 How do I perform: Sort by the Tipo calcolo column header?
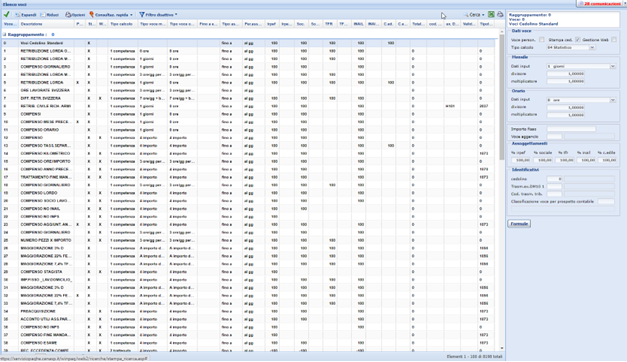pyautogui.click(x=123, y=24)
